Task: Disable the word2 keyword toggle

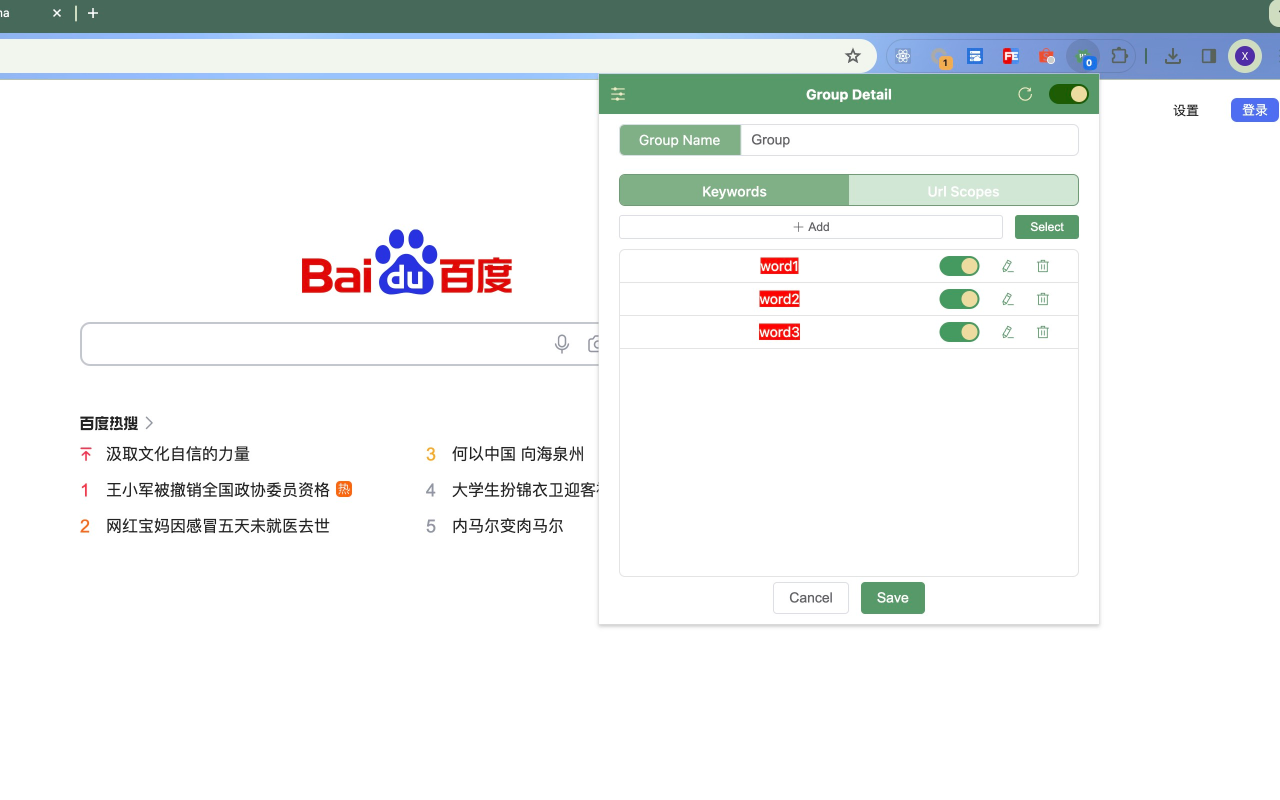Action: click(x=959, y=298)
